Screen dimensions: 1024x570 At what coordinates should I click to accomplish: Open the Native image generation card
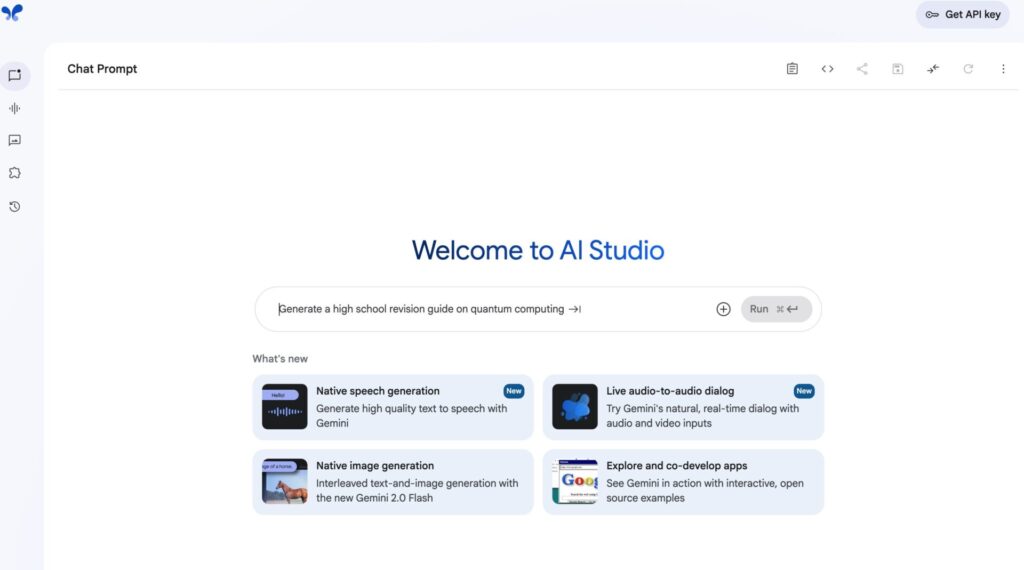tap(393, 482)
